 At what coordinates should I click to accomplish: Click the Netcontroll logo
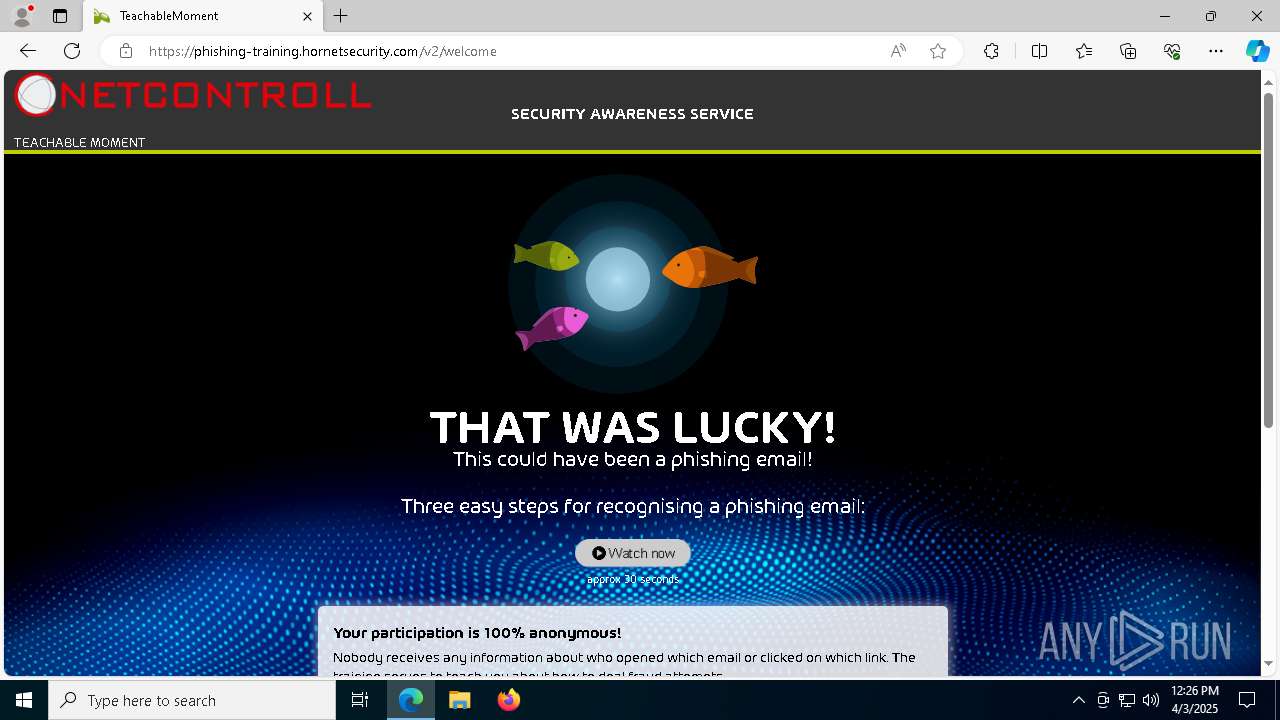(x=193, y=95)
